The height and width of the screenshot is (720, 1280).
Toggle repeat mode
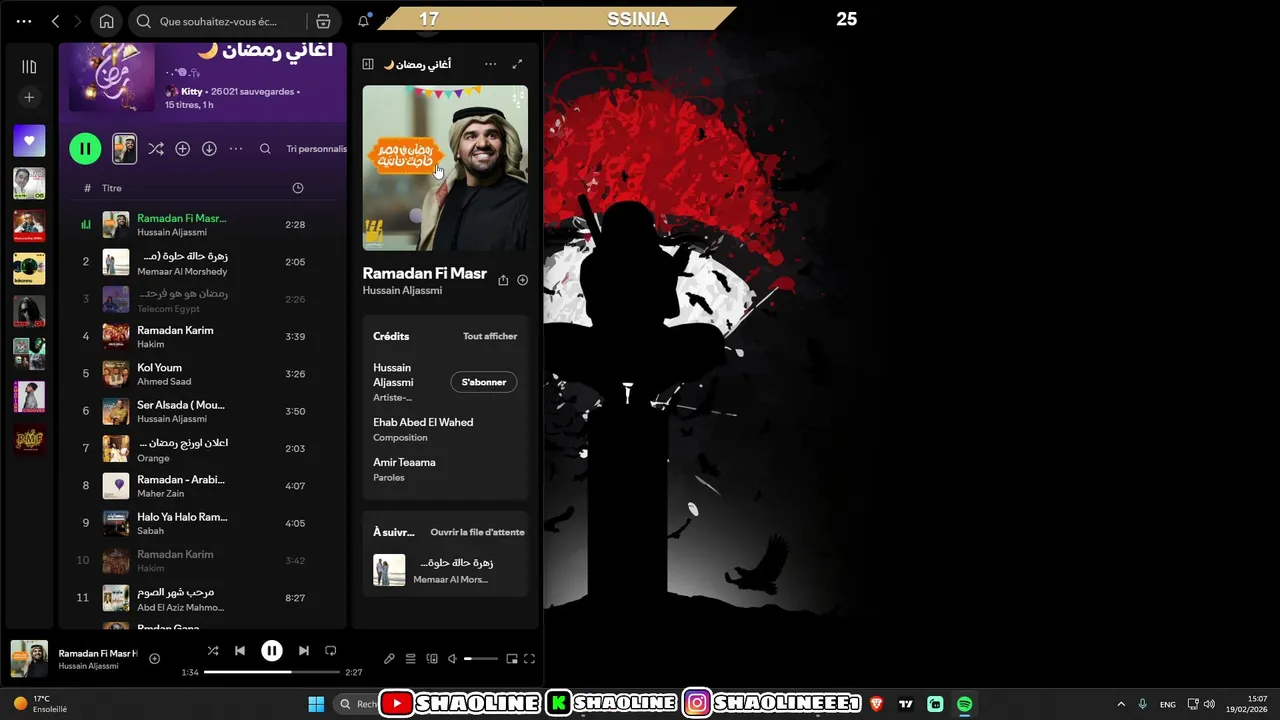(x=331, y=651)
